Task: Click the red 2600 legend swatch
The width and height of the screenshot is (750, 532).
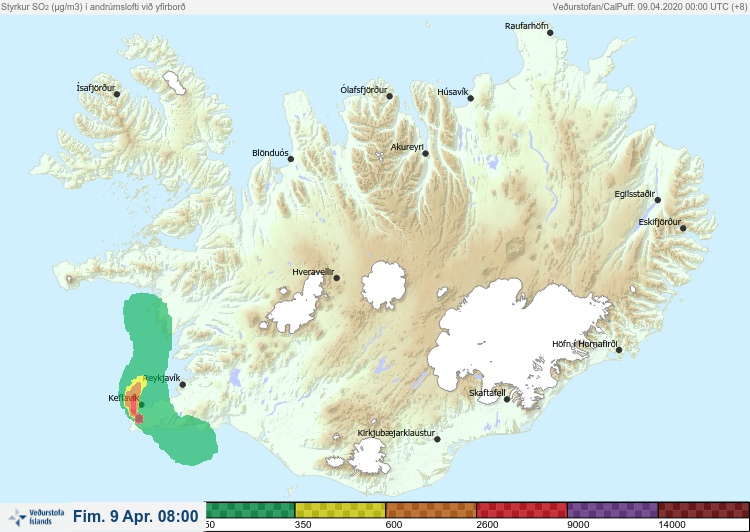Action: [x=522, y=510]
